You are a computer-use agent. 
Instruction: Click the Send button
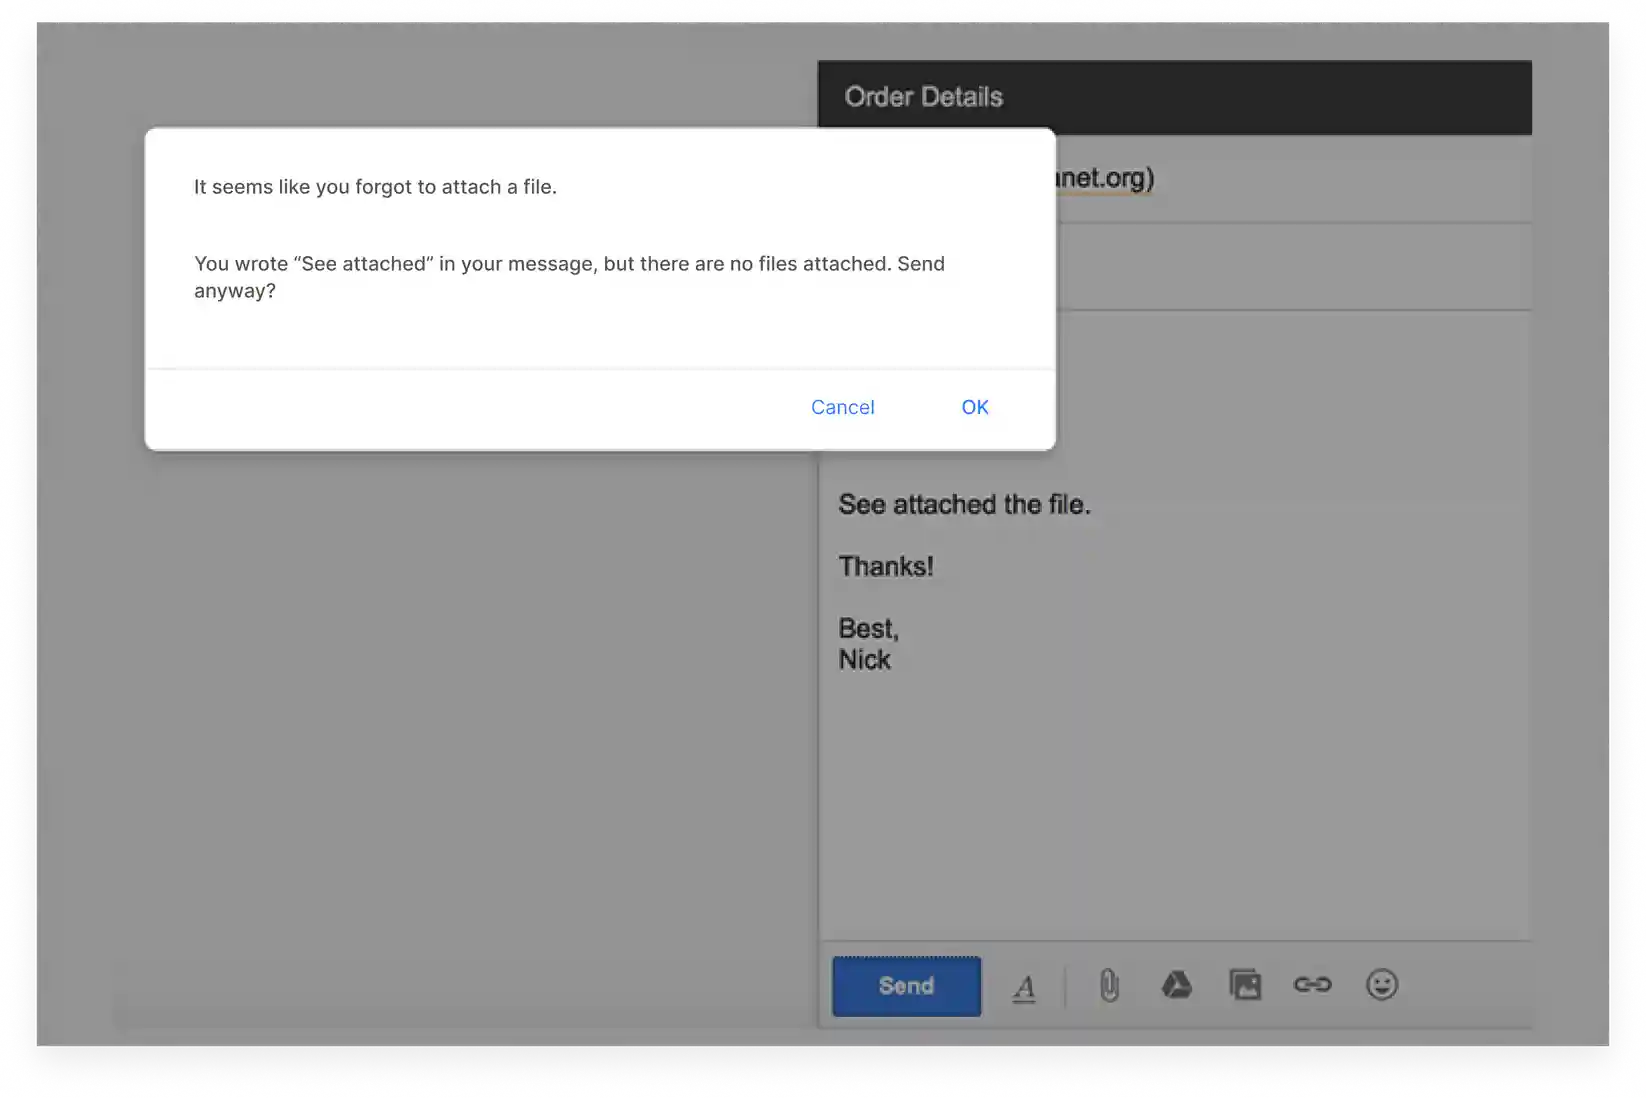coord(905,986)
